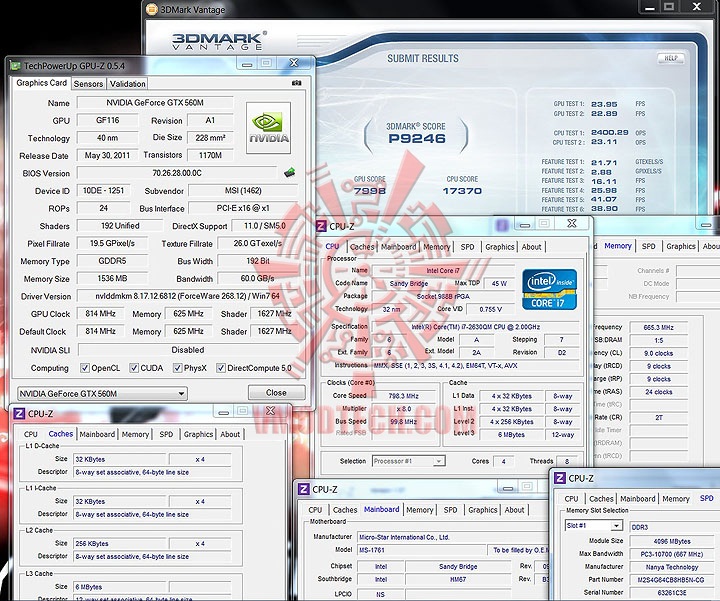Close the CPU-Z processor window
The height and width of the screenshot is (601, 720).
tap(572, 224)
